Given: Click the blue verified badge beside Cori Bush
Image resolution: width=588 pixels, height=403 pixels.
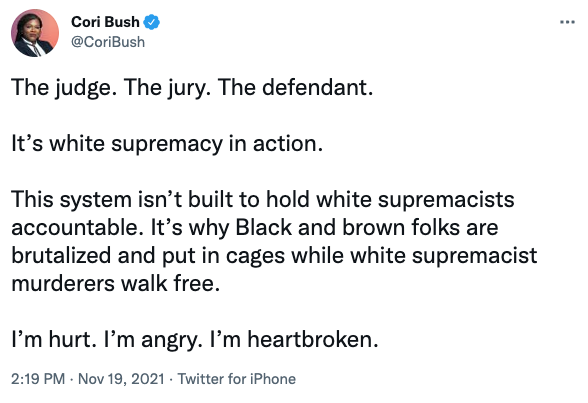Looking at the screenshot, I should [152, 22].
